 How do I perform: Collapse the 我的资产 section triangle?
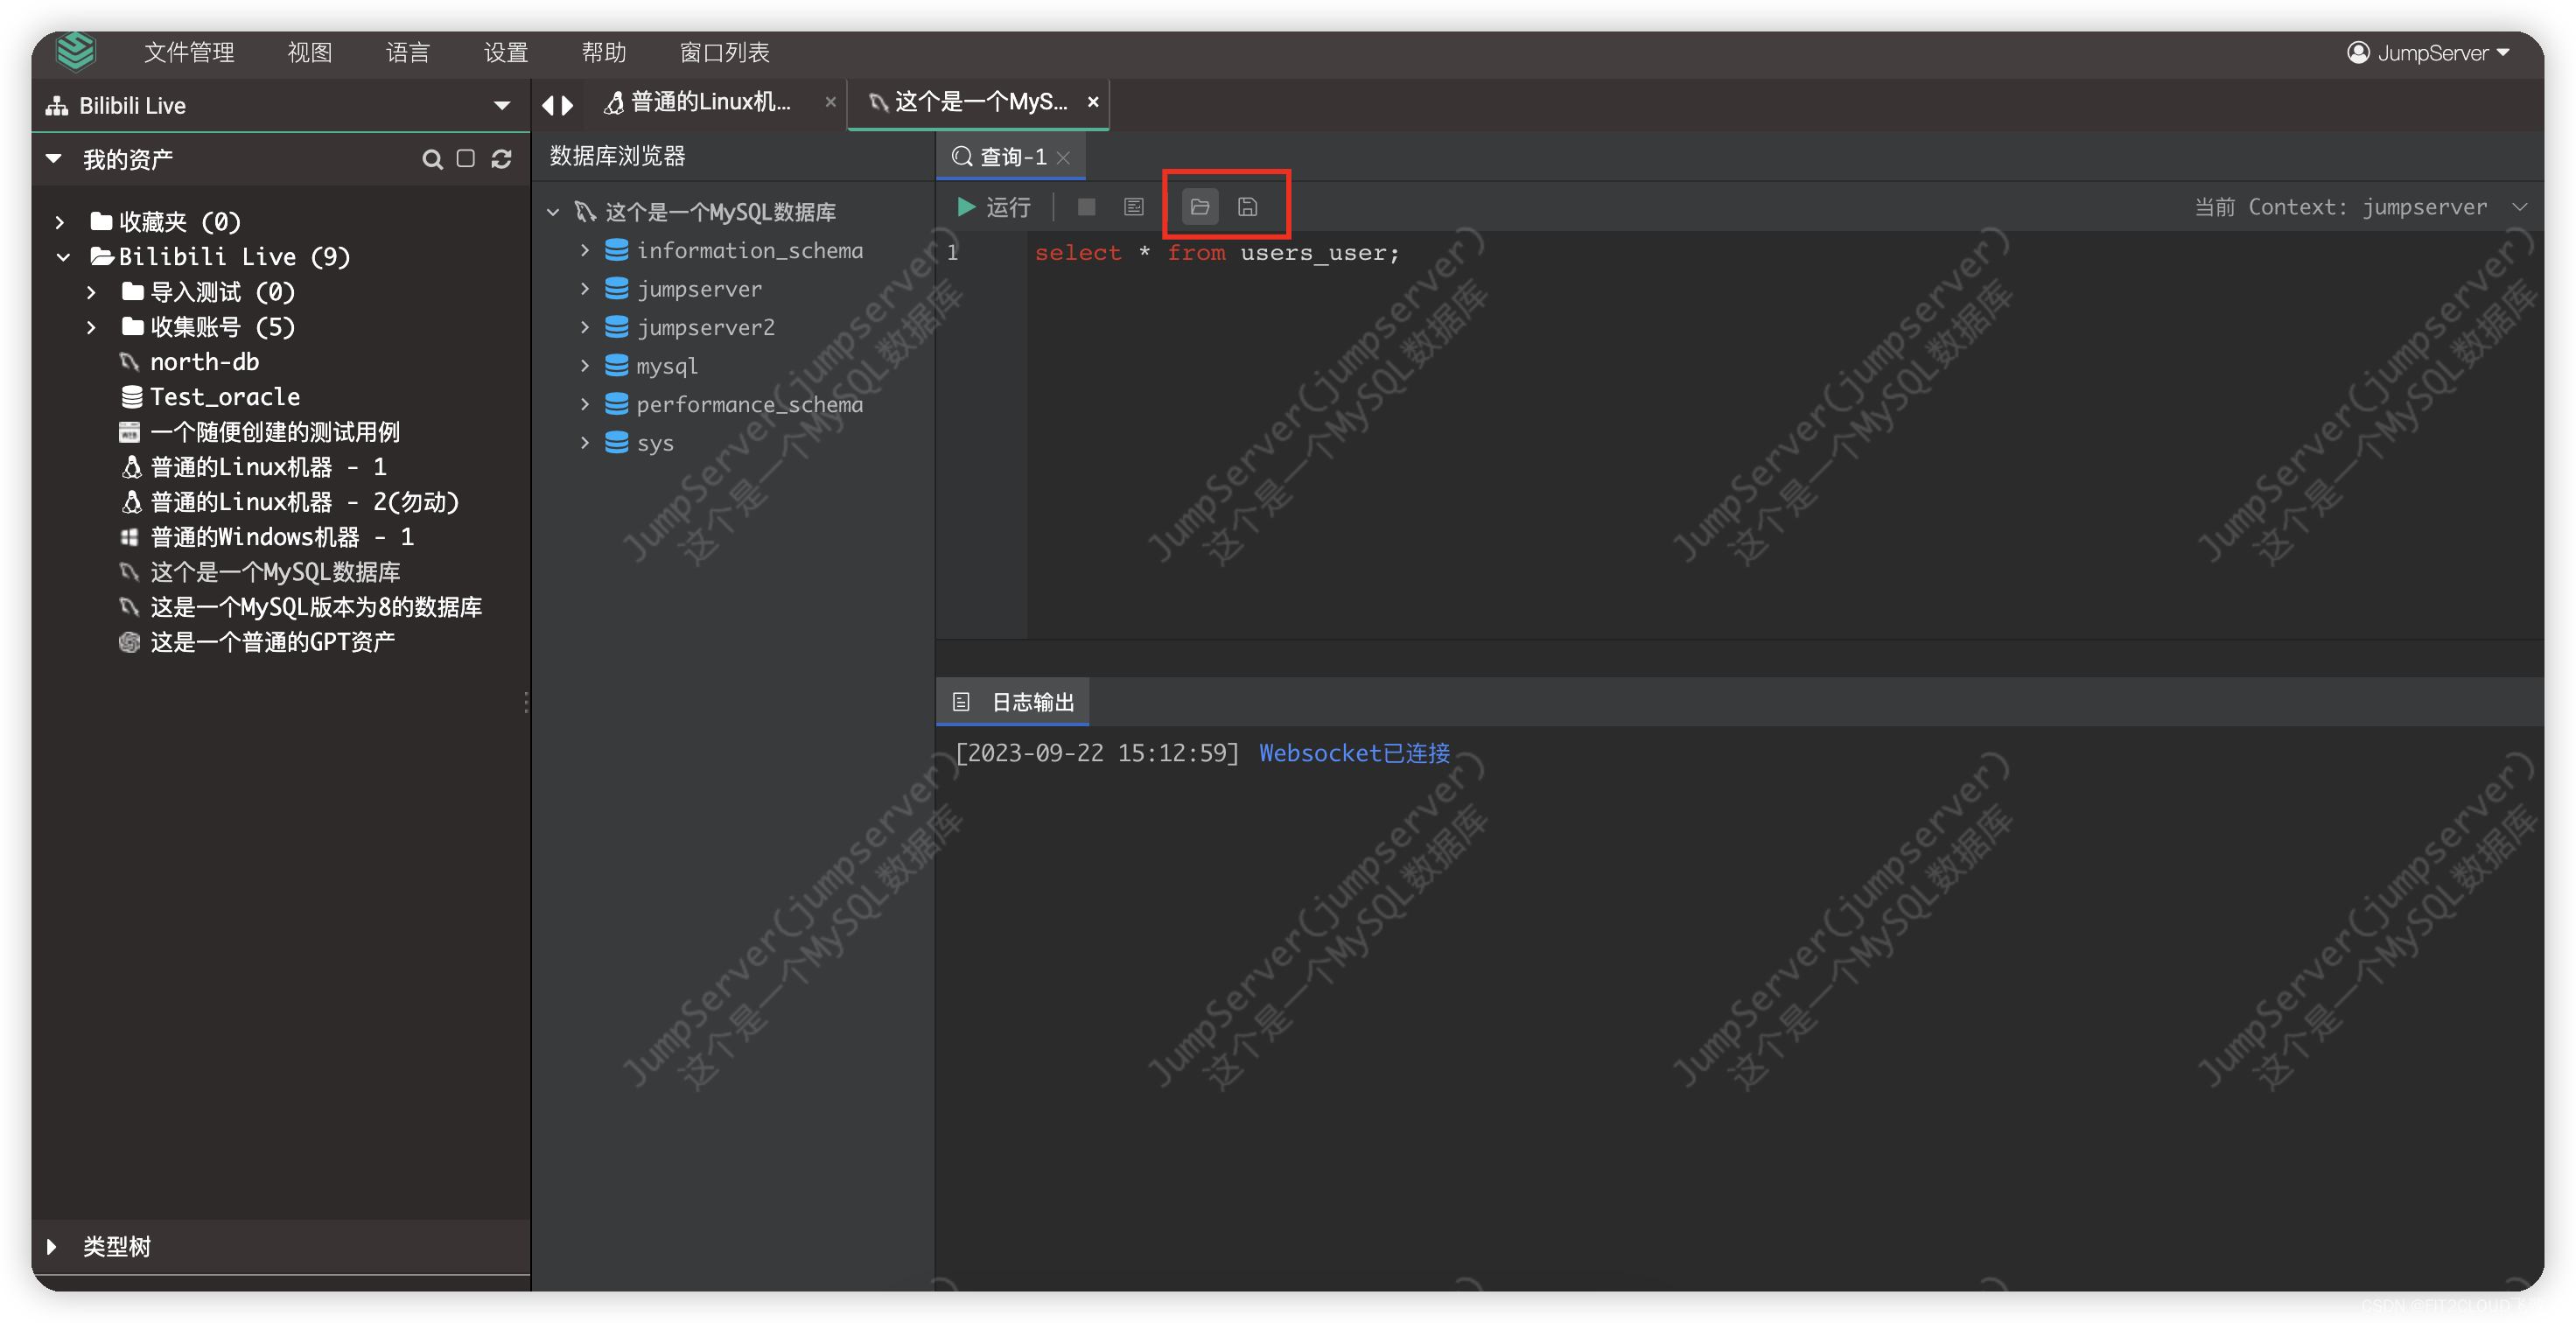(x=54, y=159)
